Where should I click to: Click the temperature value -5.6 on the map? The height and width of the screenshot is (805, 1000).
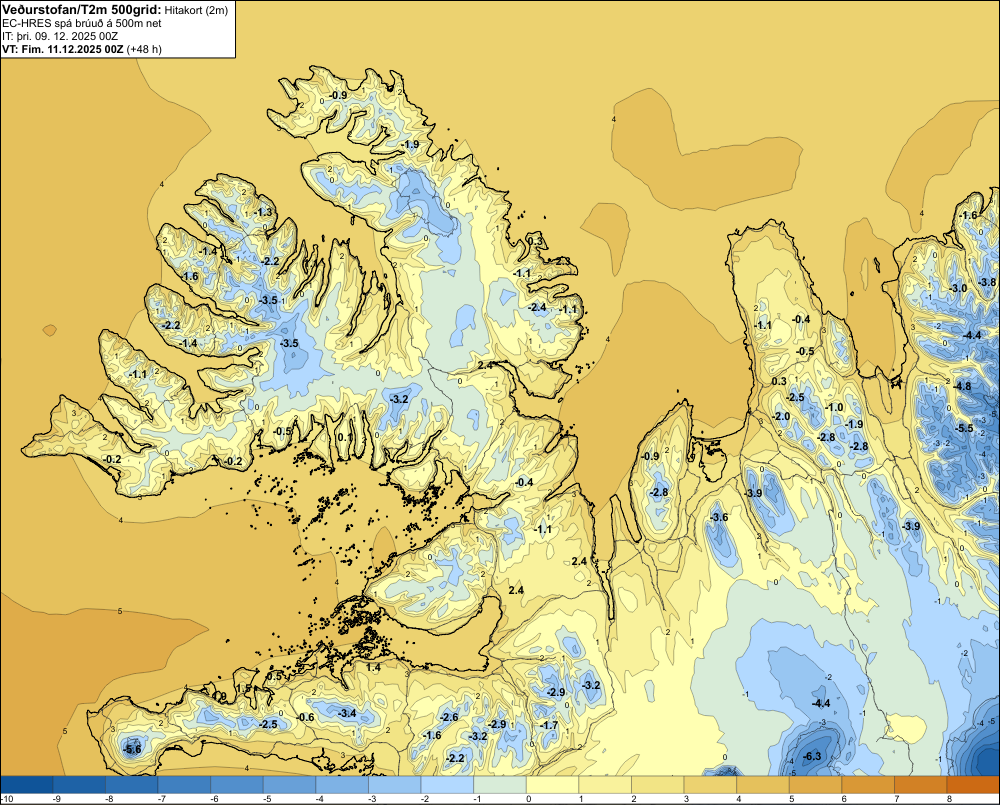(x=132, y=750)
